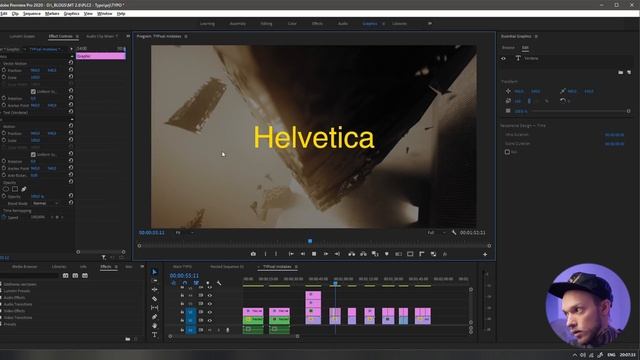Toggle the Roll checkbox in Responsive Design

(x=507, y=152)
